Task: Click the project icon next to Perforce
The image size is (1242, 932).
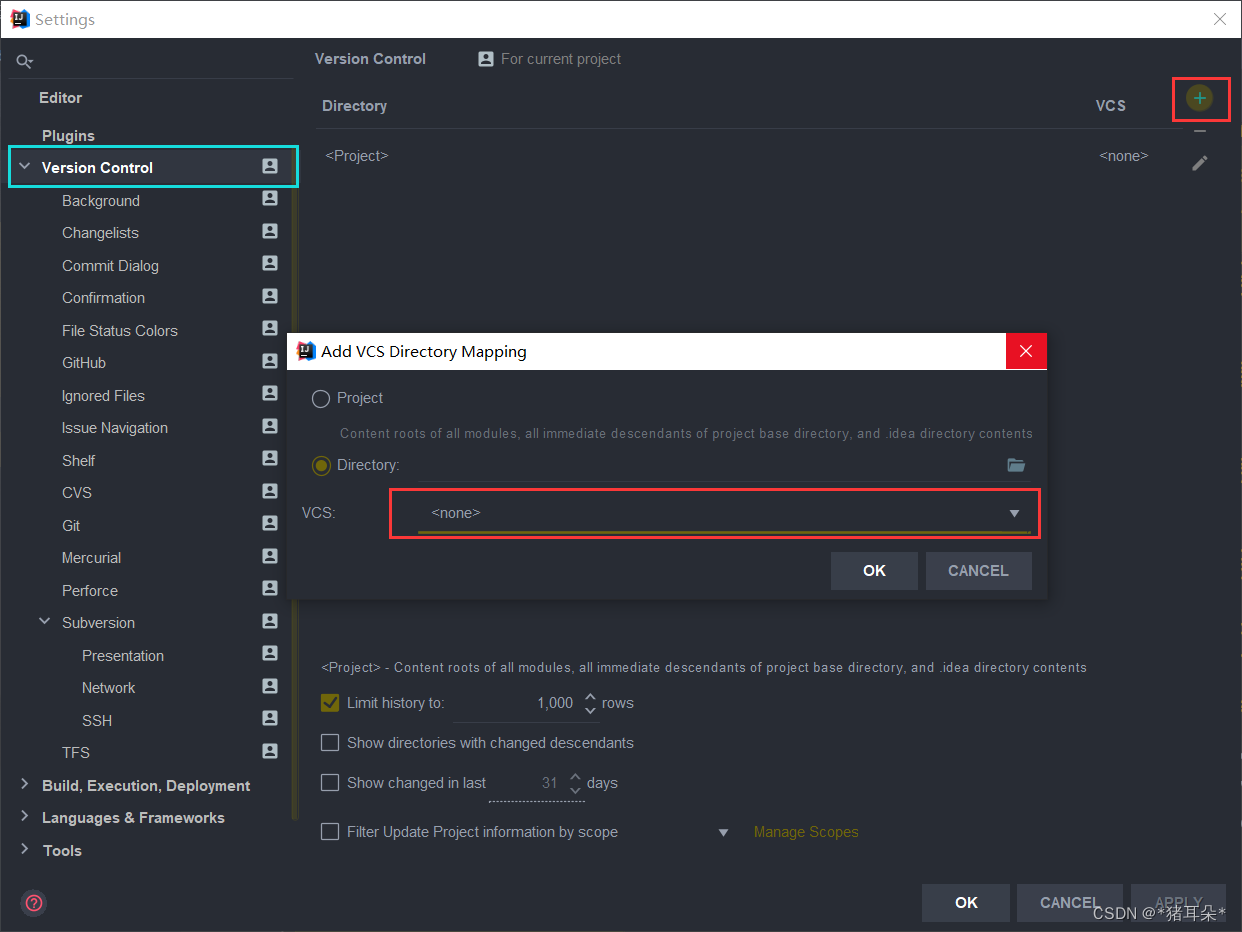Action: coord(270,589)
